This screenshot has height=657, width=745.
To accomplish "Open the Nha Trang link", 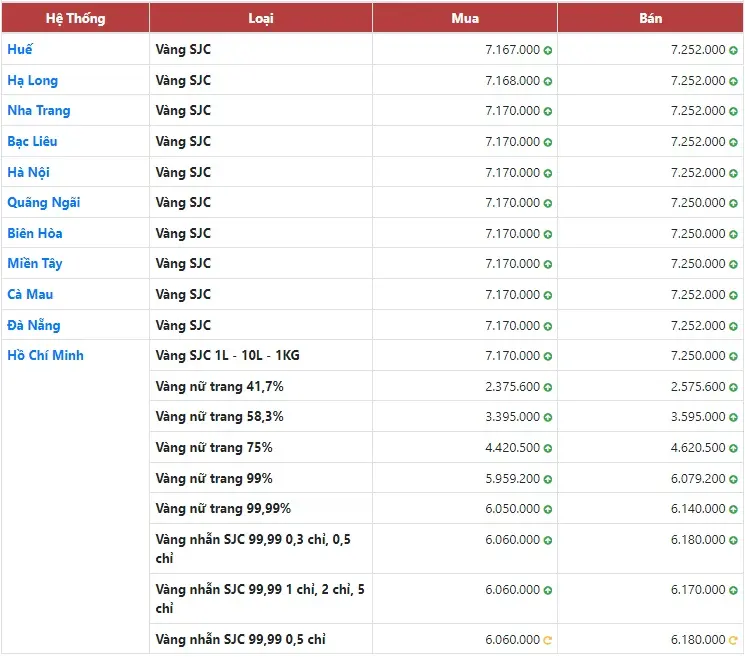I will pos(39,110).
